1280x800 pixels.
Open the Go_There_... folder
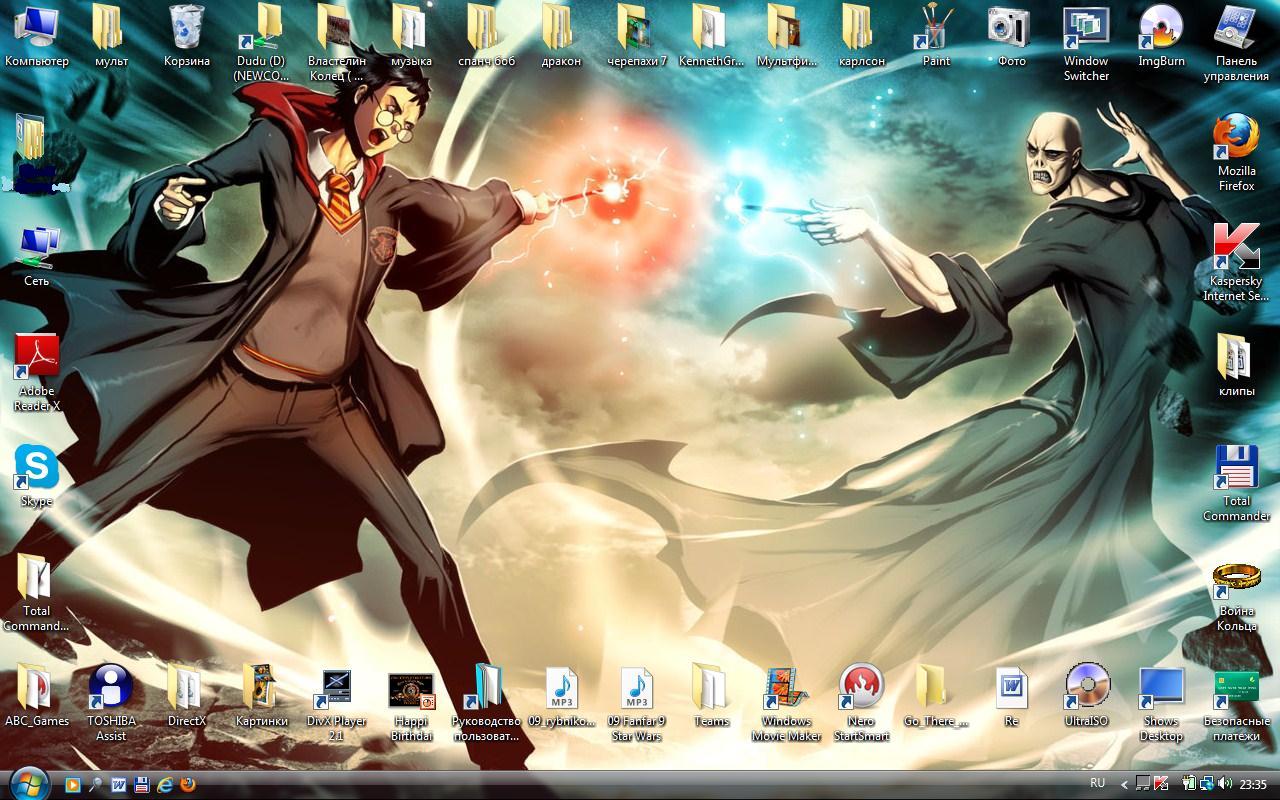936,695
